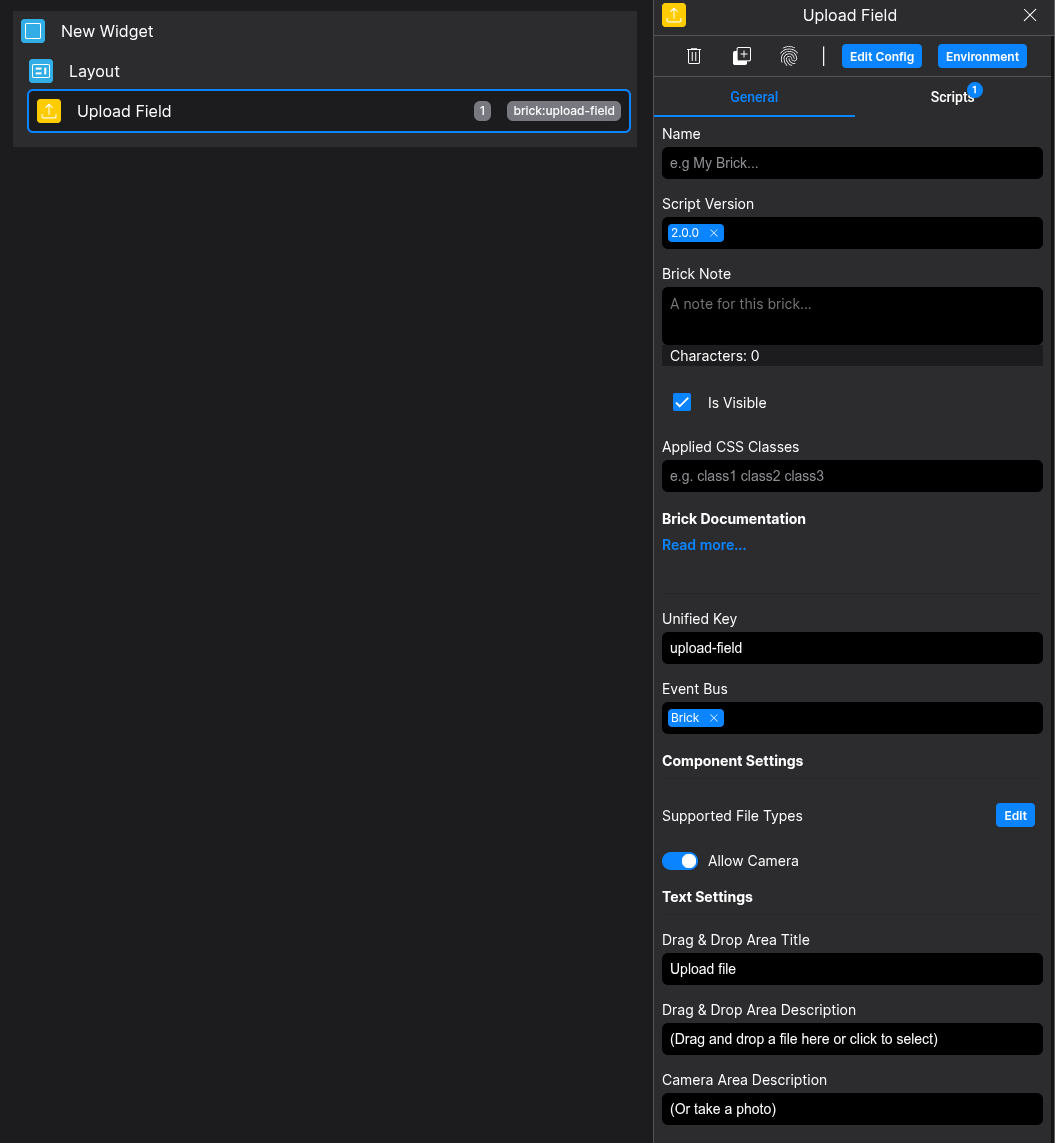Disable the Allow Camera toggle
The image size is (1055, 1143).
[x=680, y=861]
